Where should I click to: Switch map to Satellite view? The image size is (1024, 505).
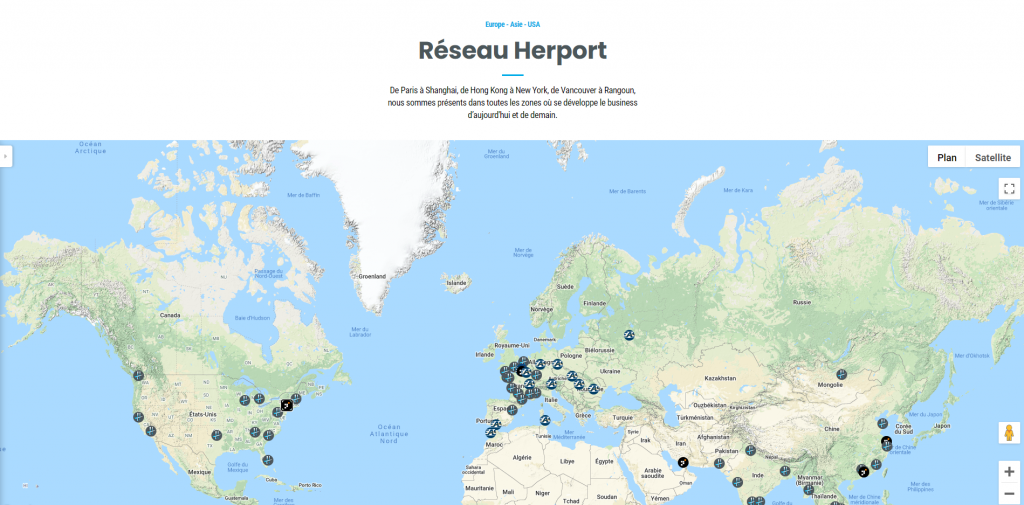992,157
